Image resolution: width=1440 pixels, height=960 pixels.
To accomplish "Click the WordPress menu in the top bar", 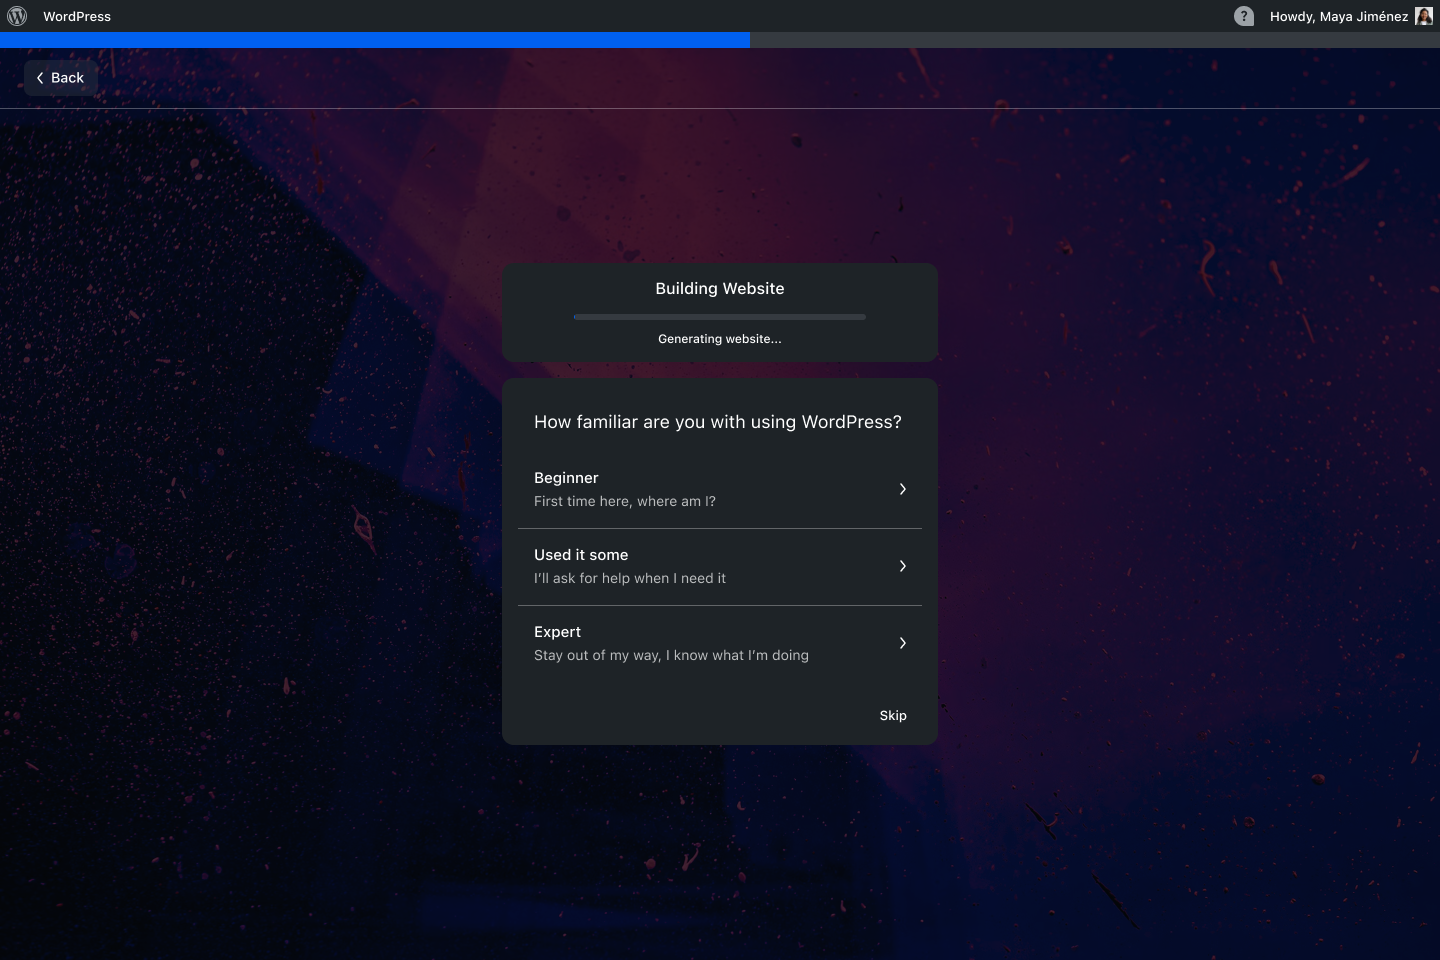I will 77,16.
